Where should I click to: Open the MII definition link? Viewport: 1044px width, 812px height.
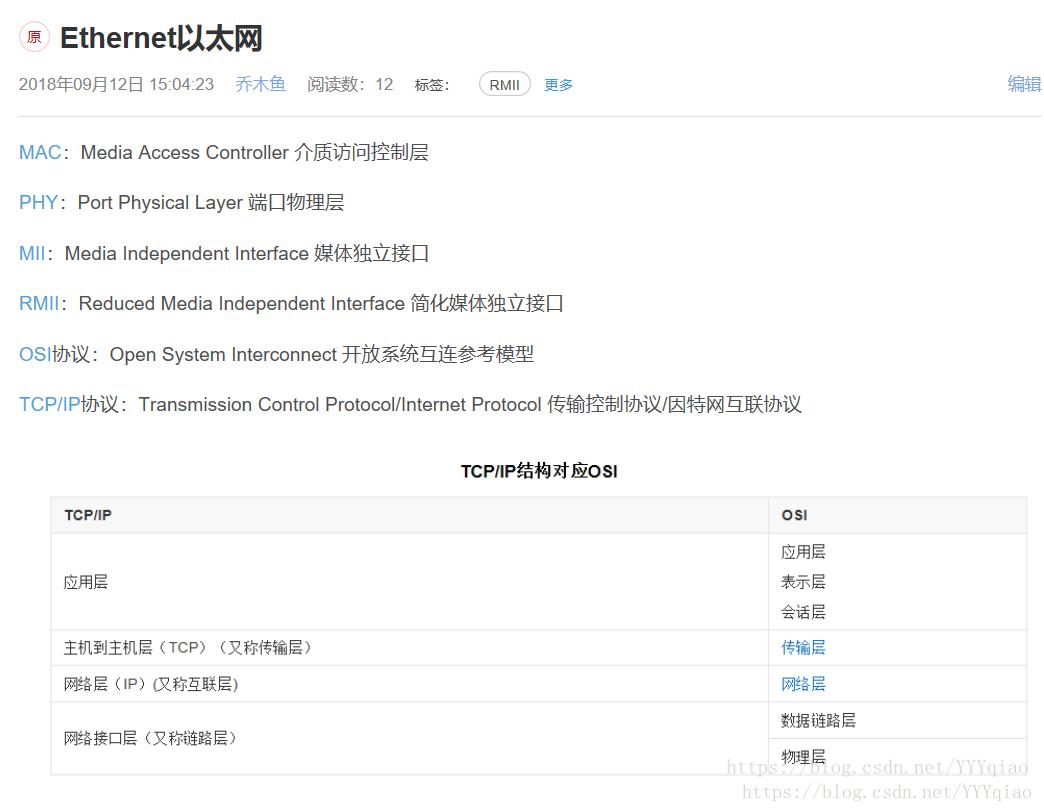pyautogui.click(x=30, y=253)
